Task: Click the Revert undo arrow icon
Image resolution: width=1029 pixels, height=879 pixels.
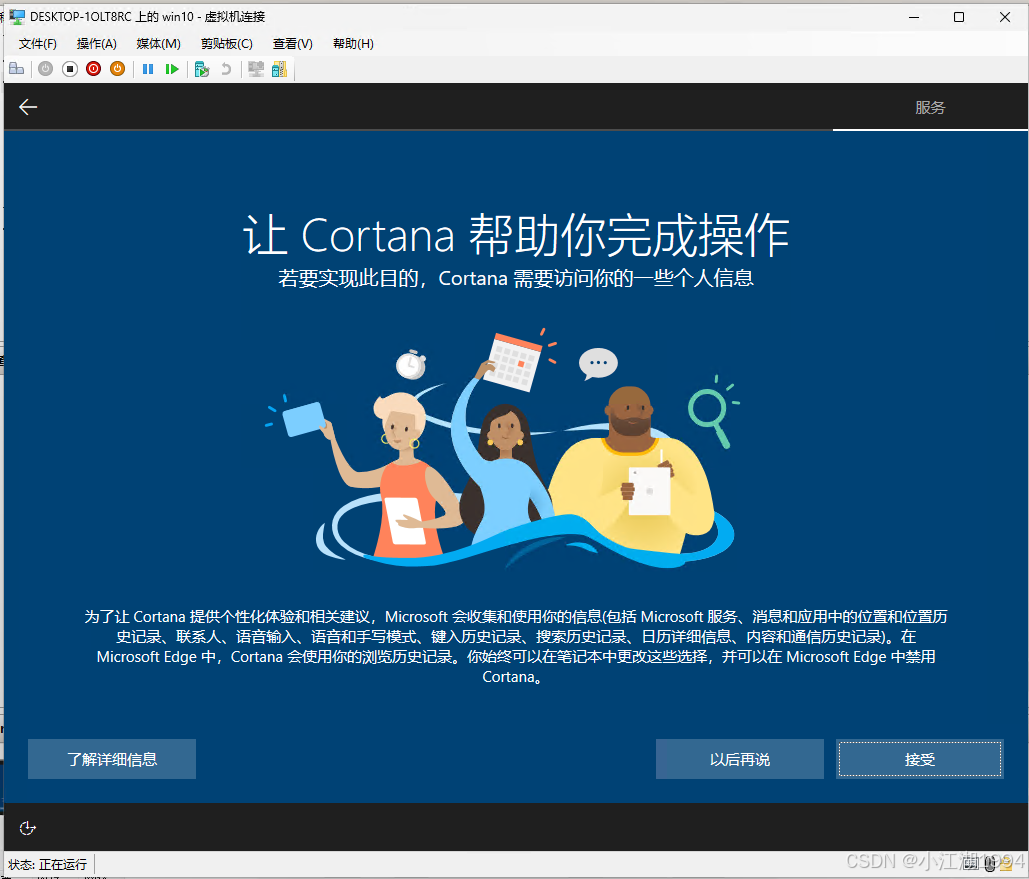Action: [226, 69]
